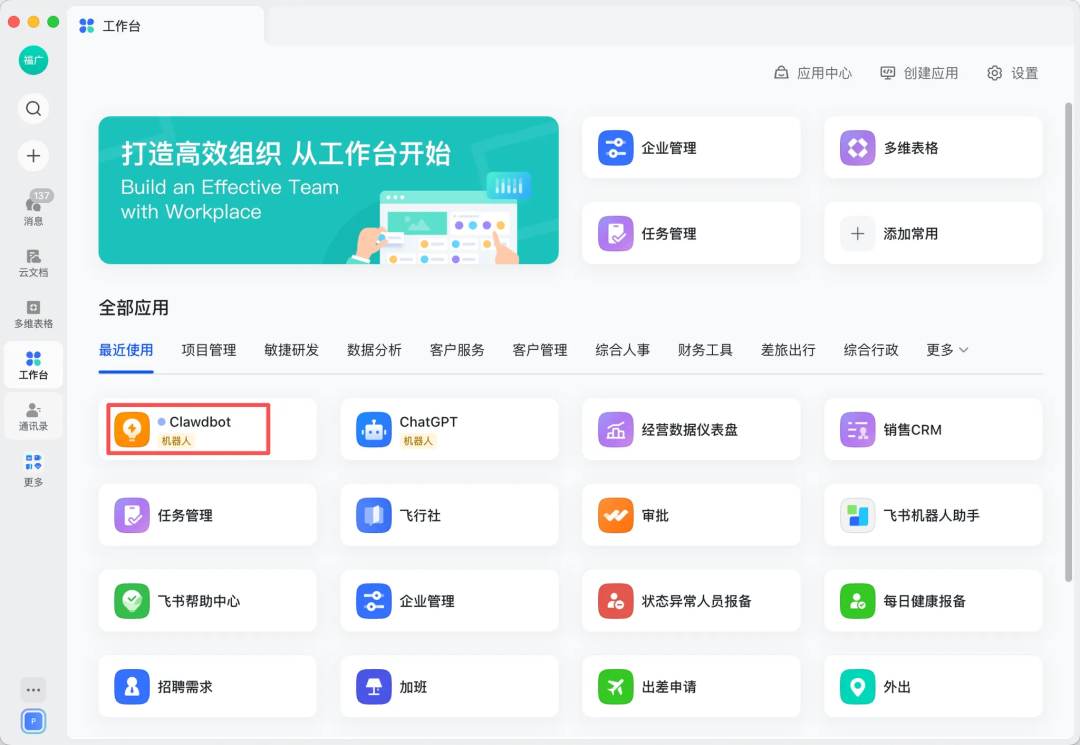Expand the 更多 category dropdown
The height and width of the screenshot is (745, 1080).
click(x=947, y=350)
